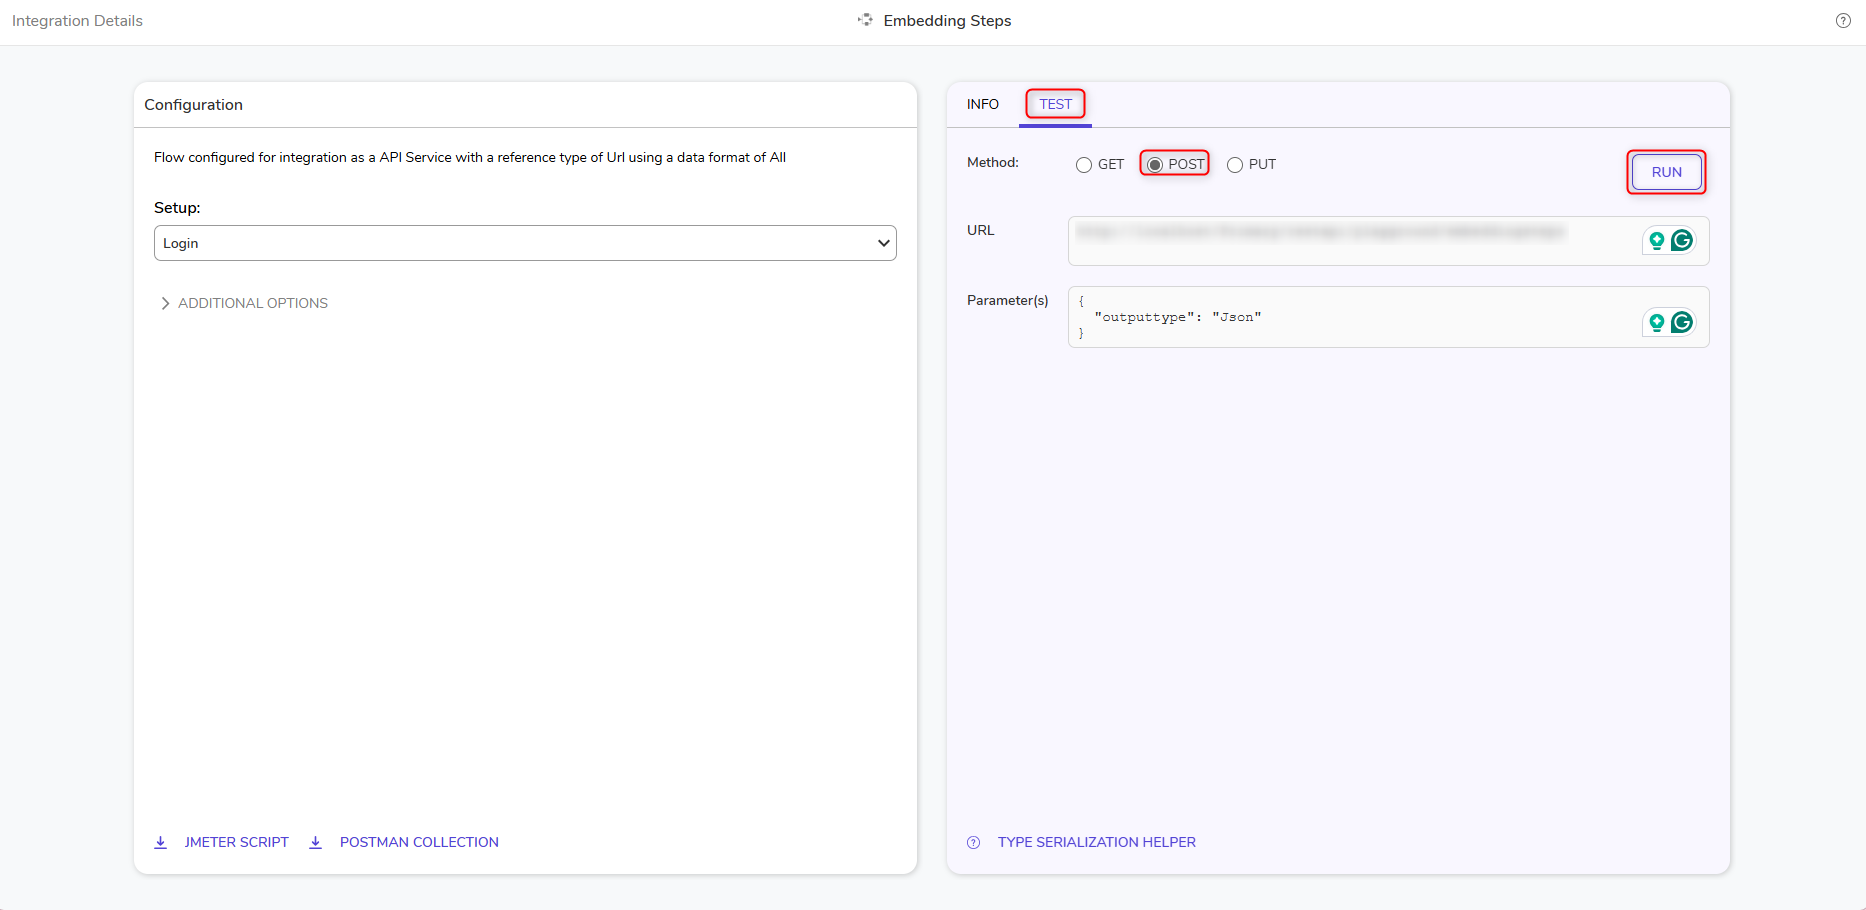Download the Postman Collection link
Image resolution: width=1866 pixels, height=910 pixels.
pyautogui.click(x=419, y=842)
